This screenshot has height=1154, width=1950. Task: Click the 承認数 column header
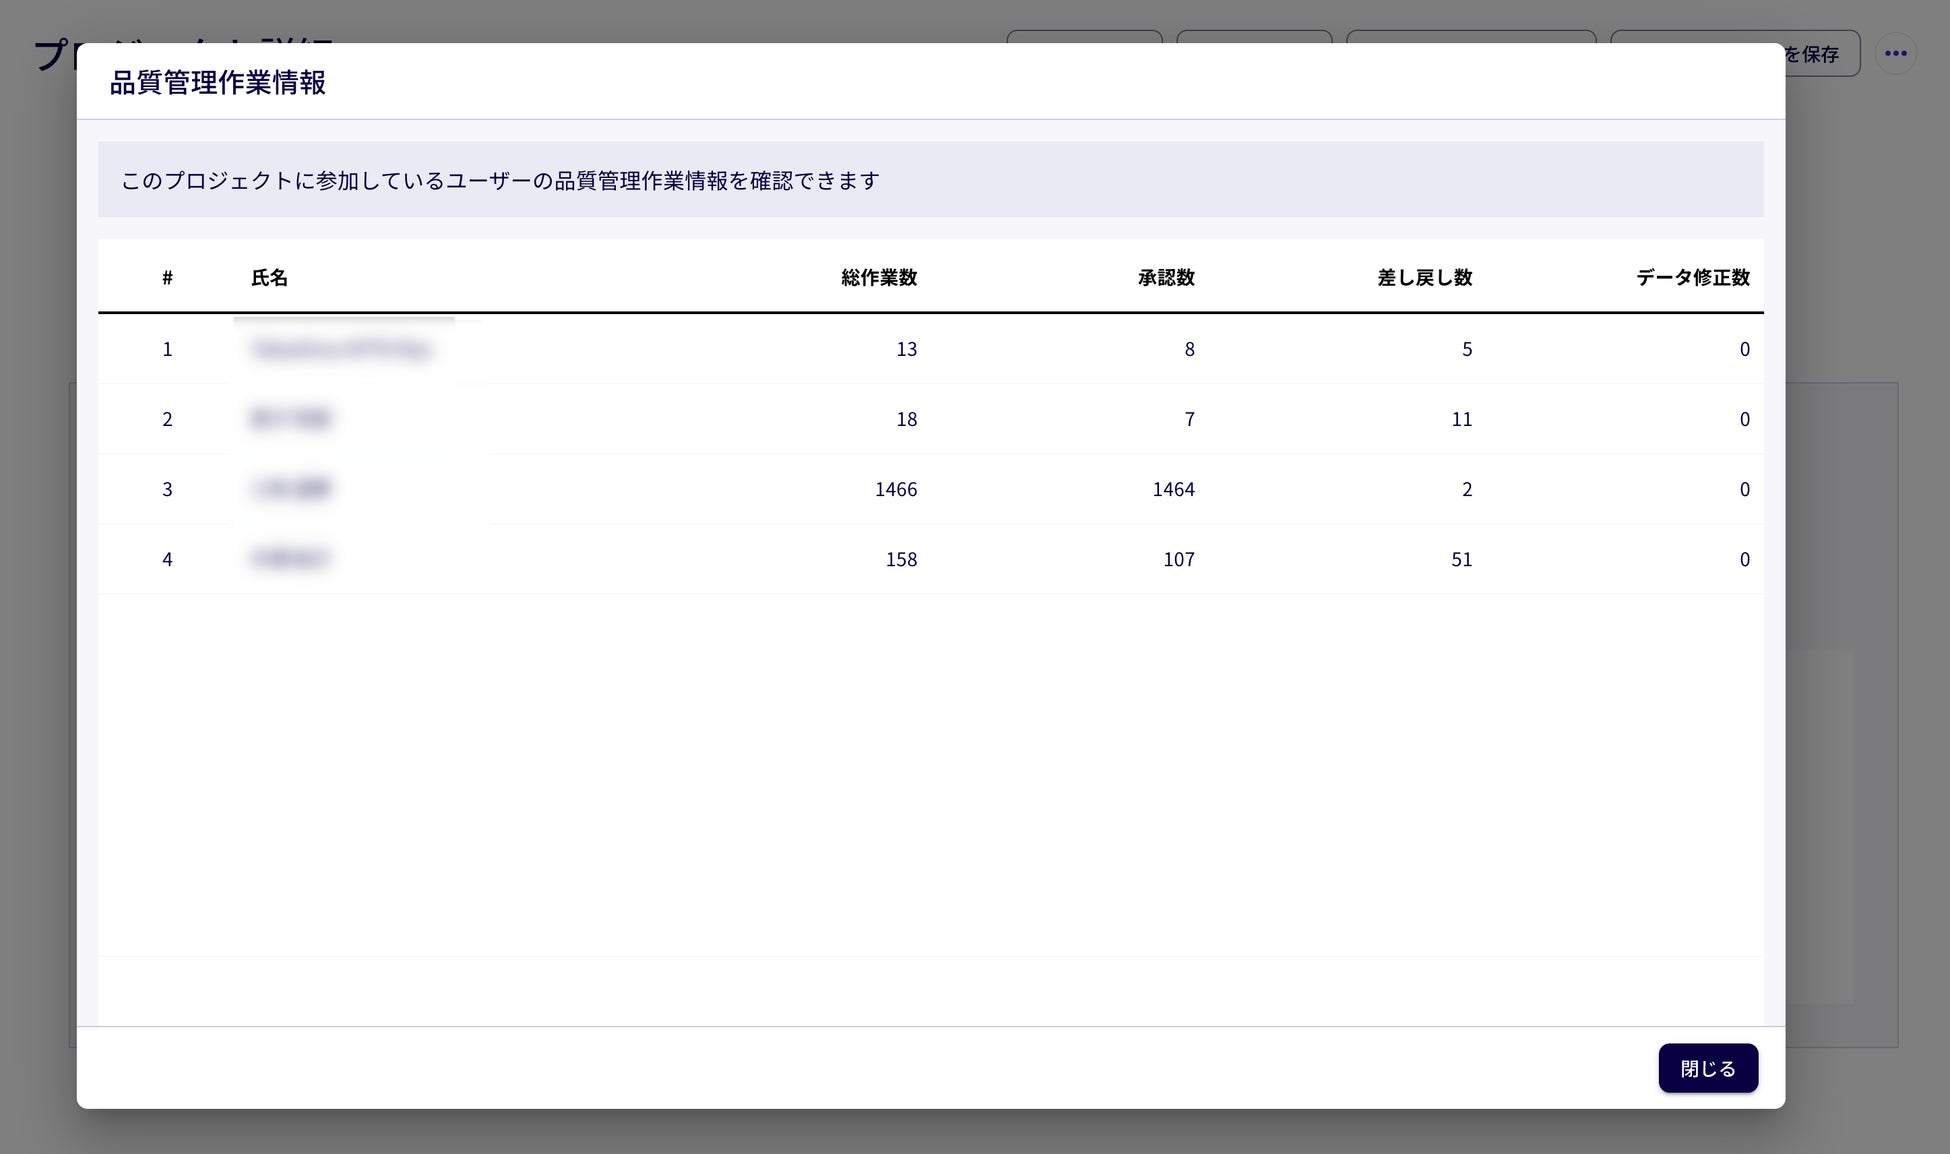pyautogui.click(x=1165, y=278)
